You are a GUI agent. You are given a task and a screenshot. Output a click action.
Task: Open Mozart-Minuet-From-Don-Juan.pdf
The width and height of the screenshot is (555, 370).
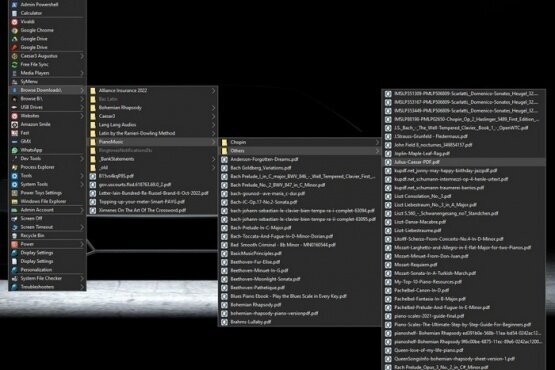click(x=464, y=256)
